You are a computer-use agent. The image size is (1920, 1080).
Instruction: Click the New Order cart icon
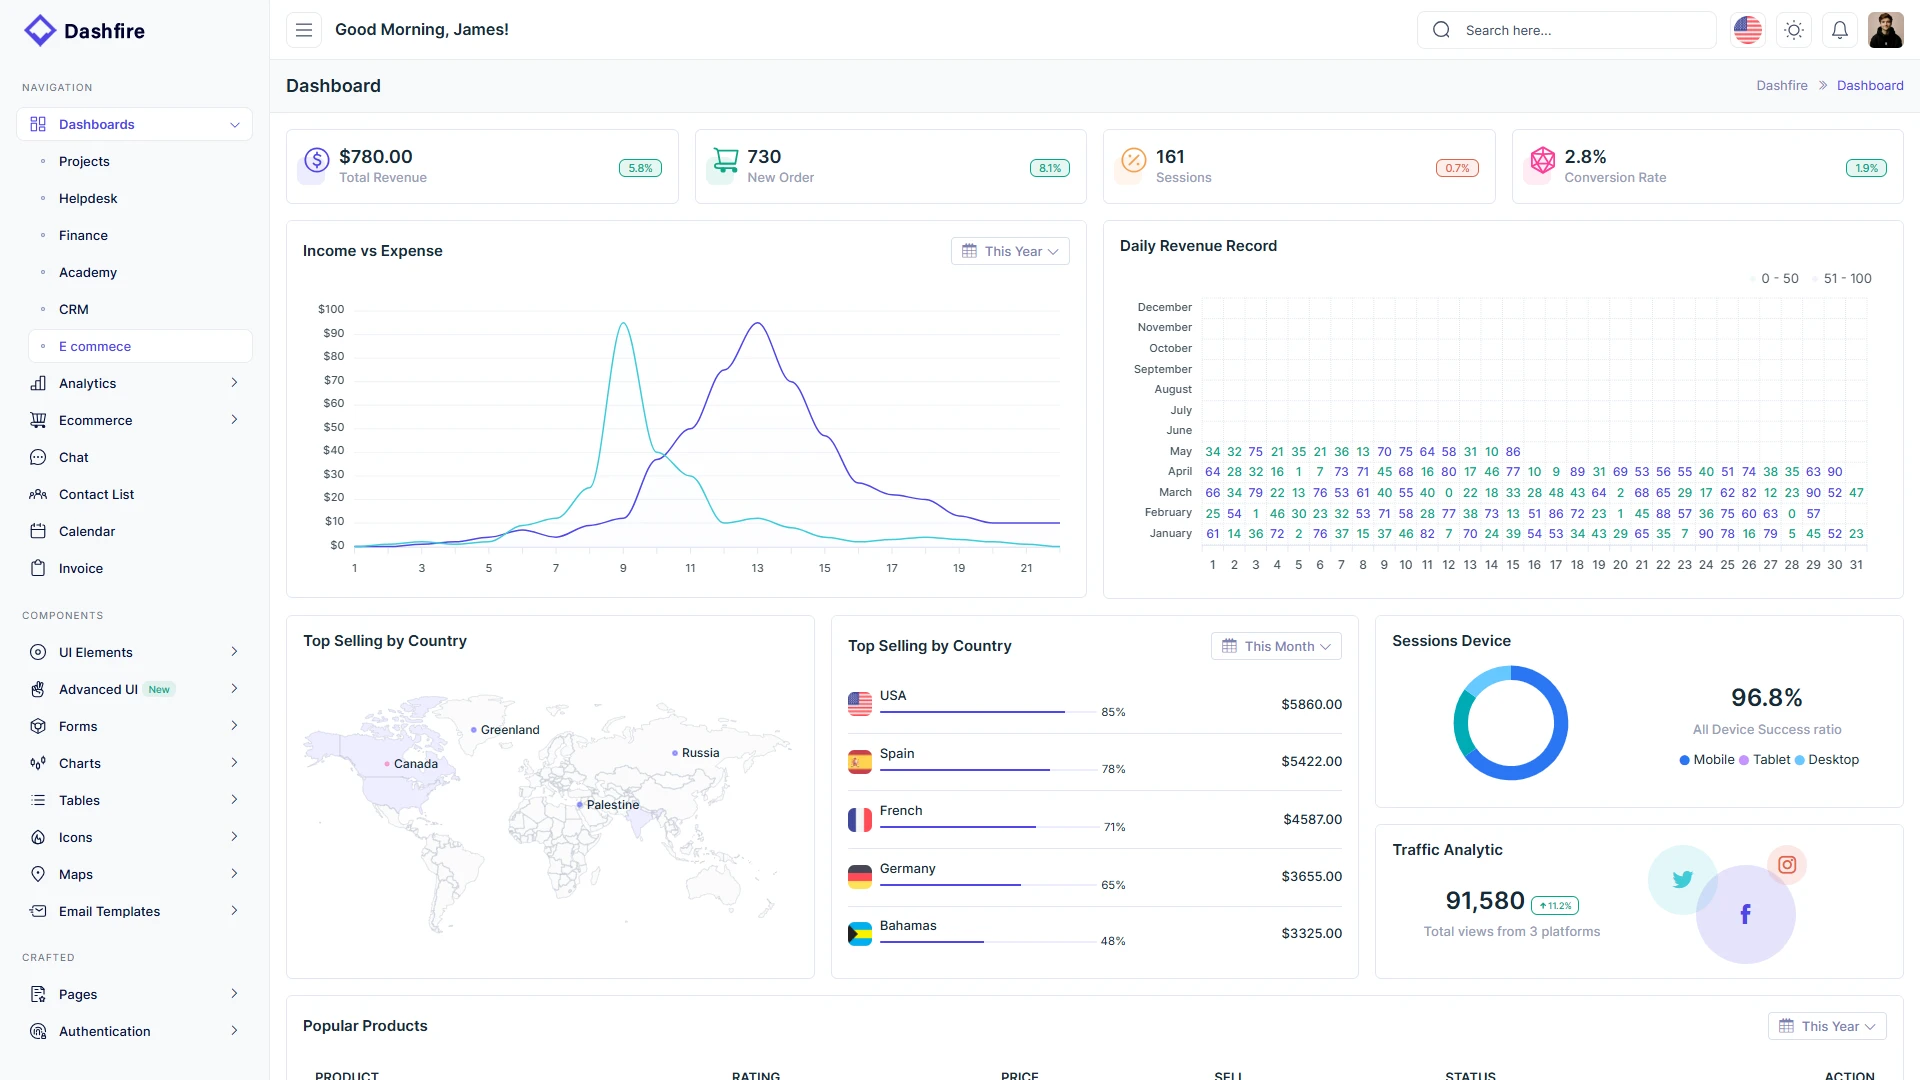coord(725,160)
